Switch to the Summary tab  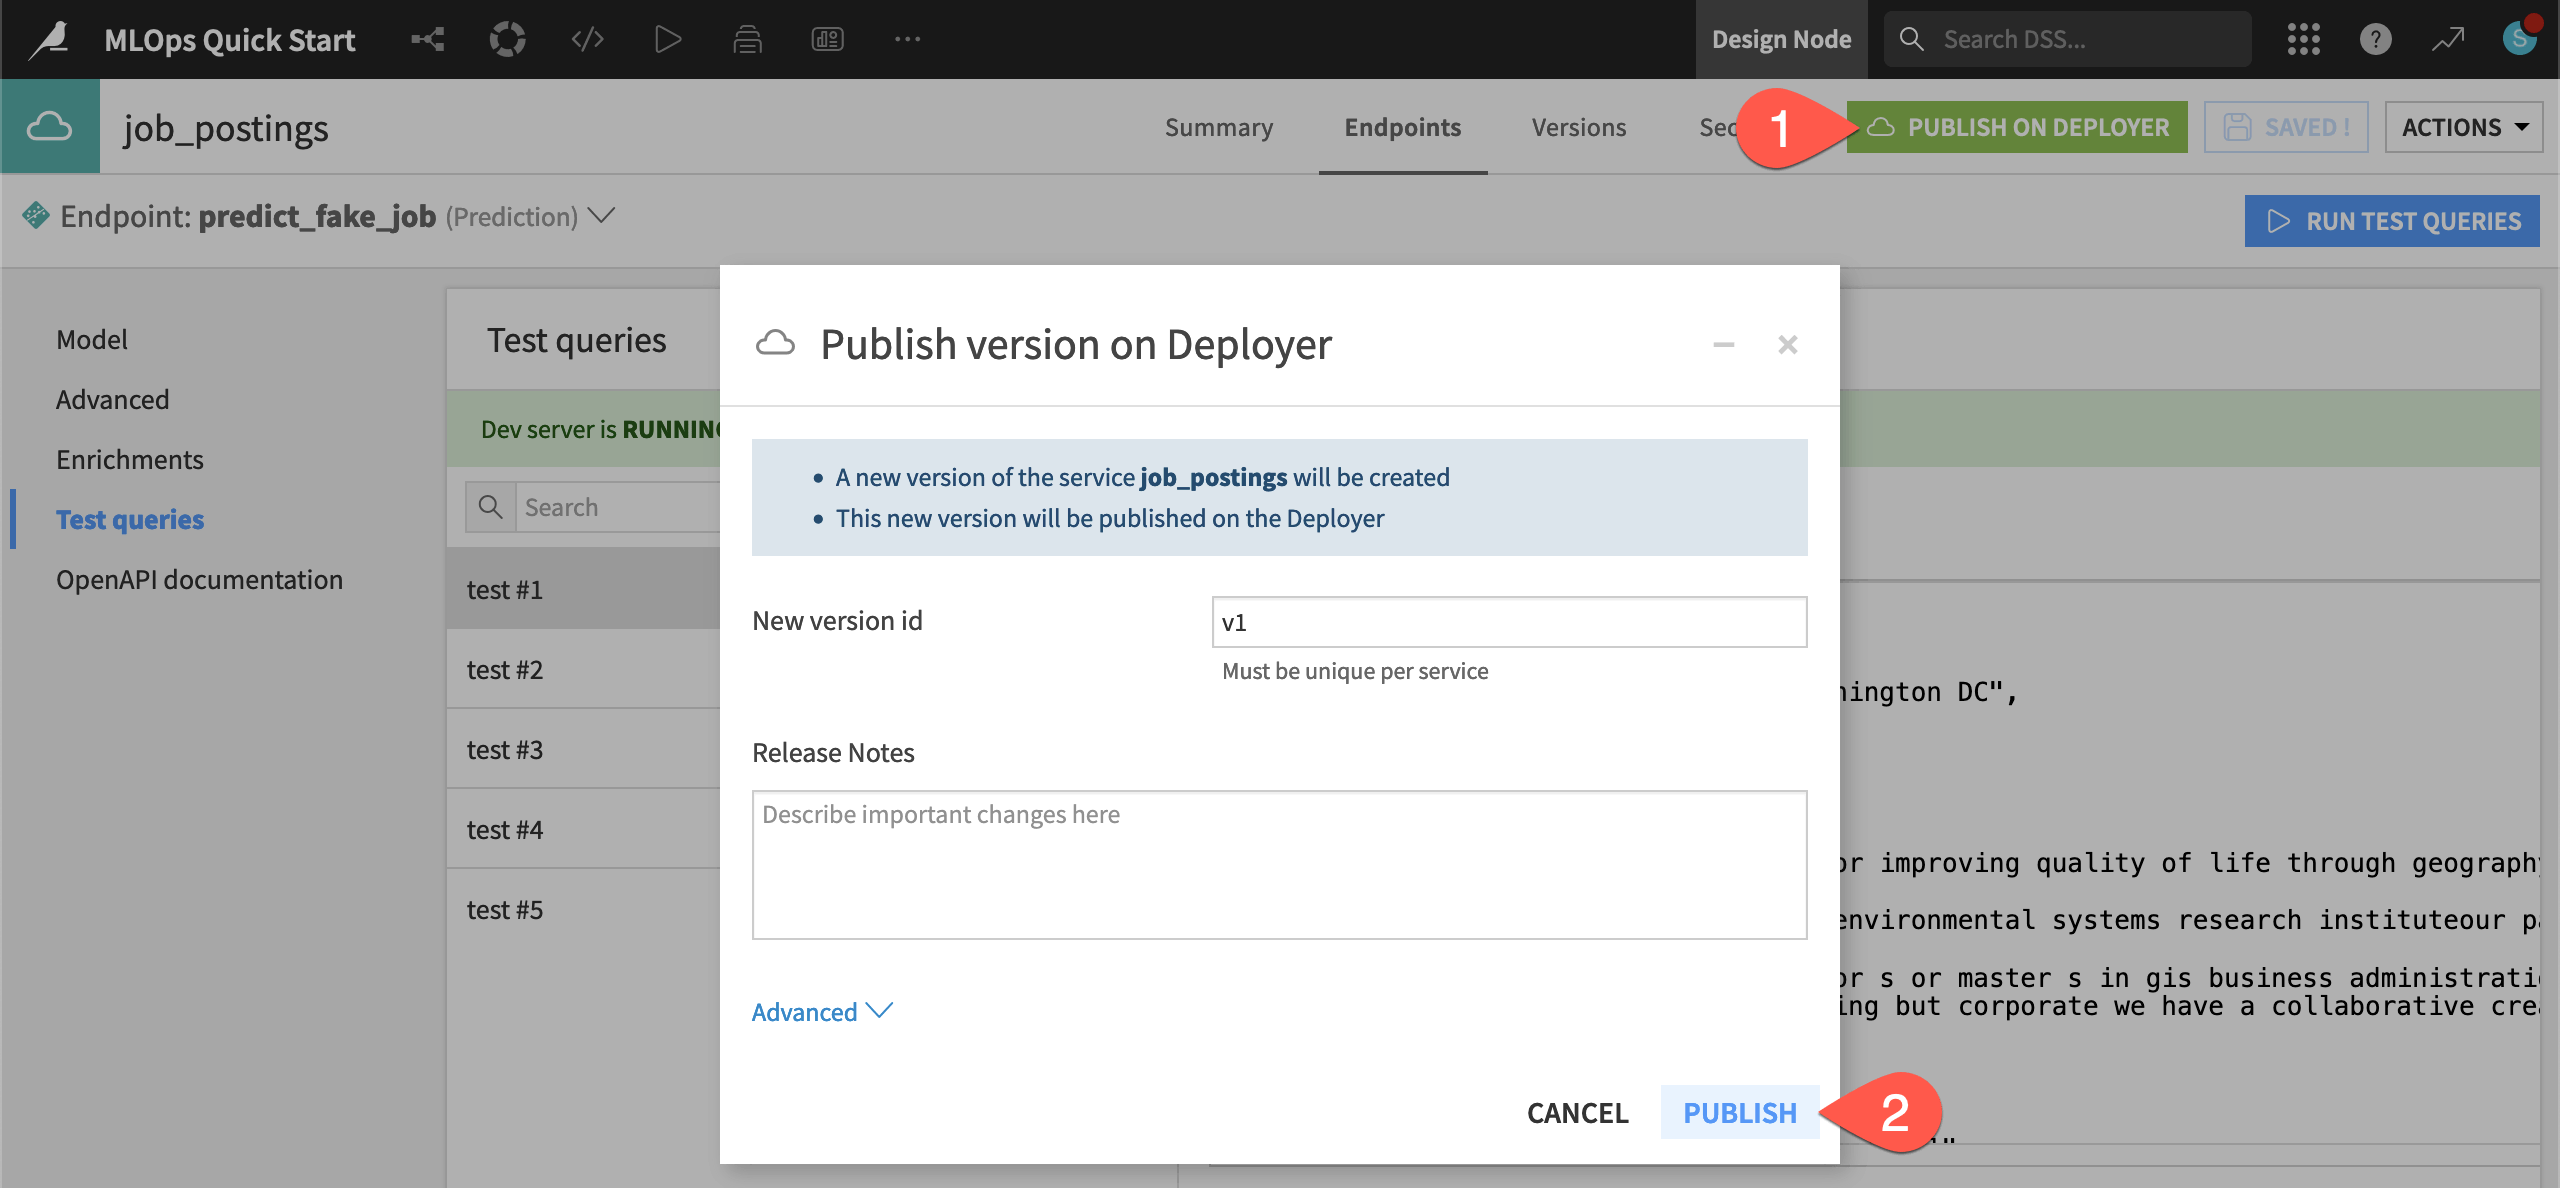[1218, 127]
